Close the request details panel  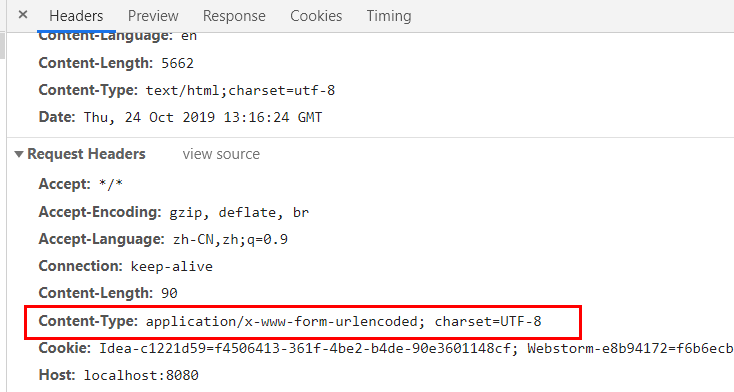[22, 15]
